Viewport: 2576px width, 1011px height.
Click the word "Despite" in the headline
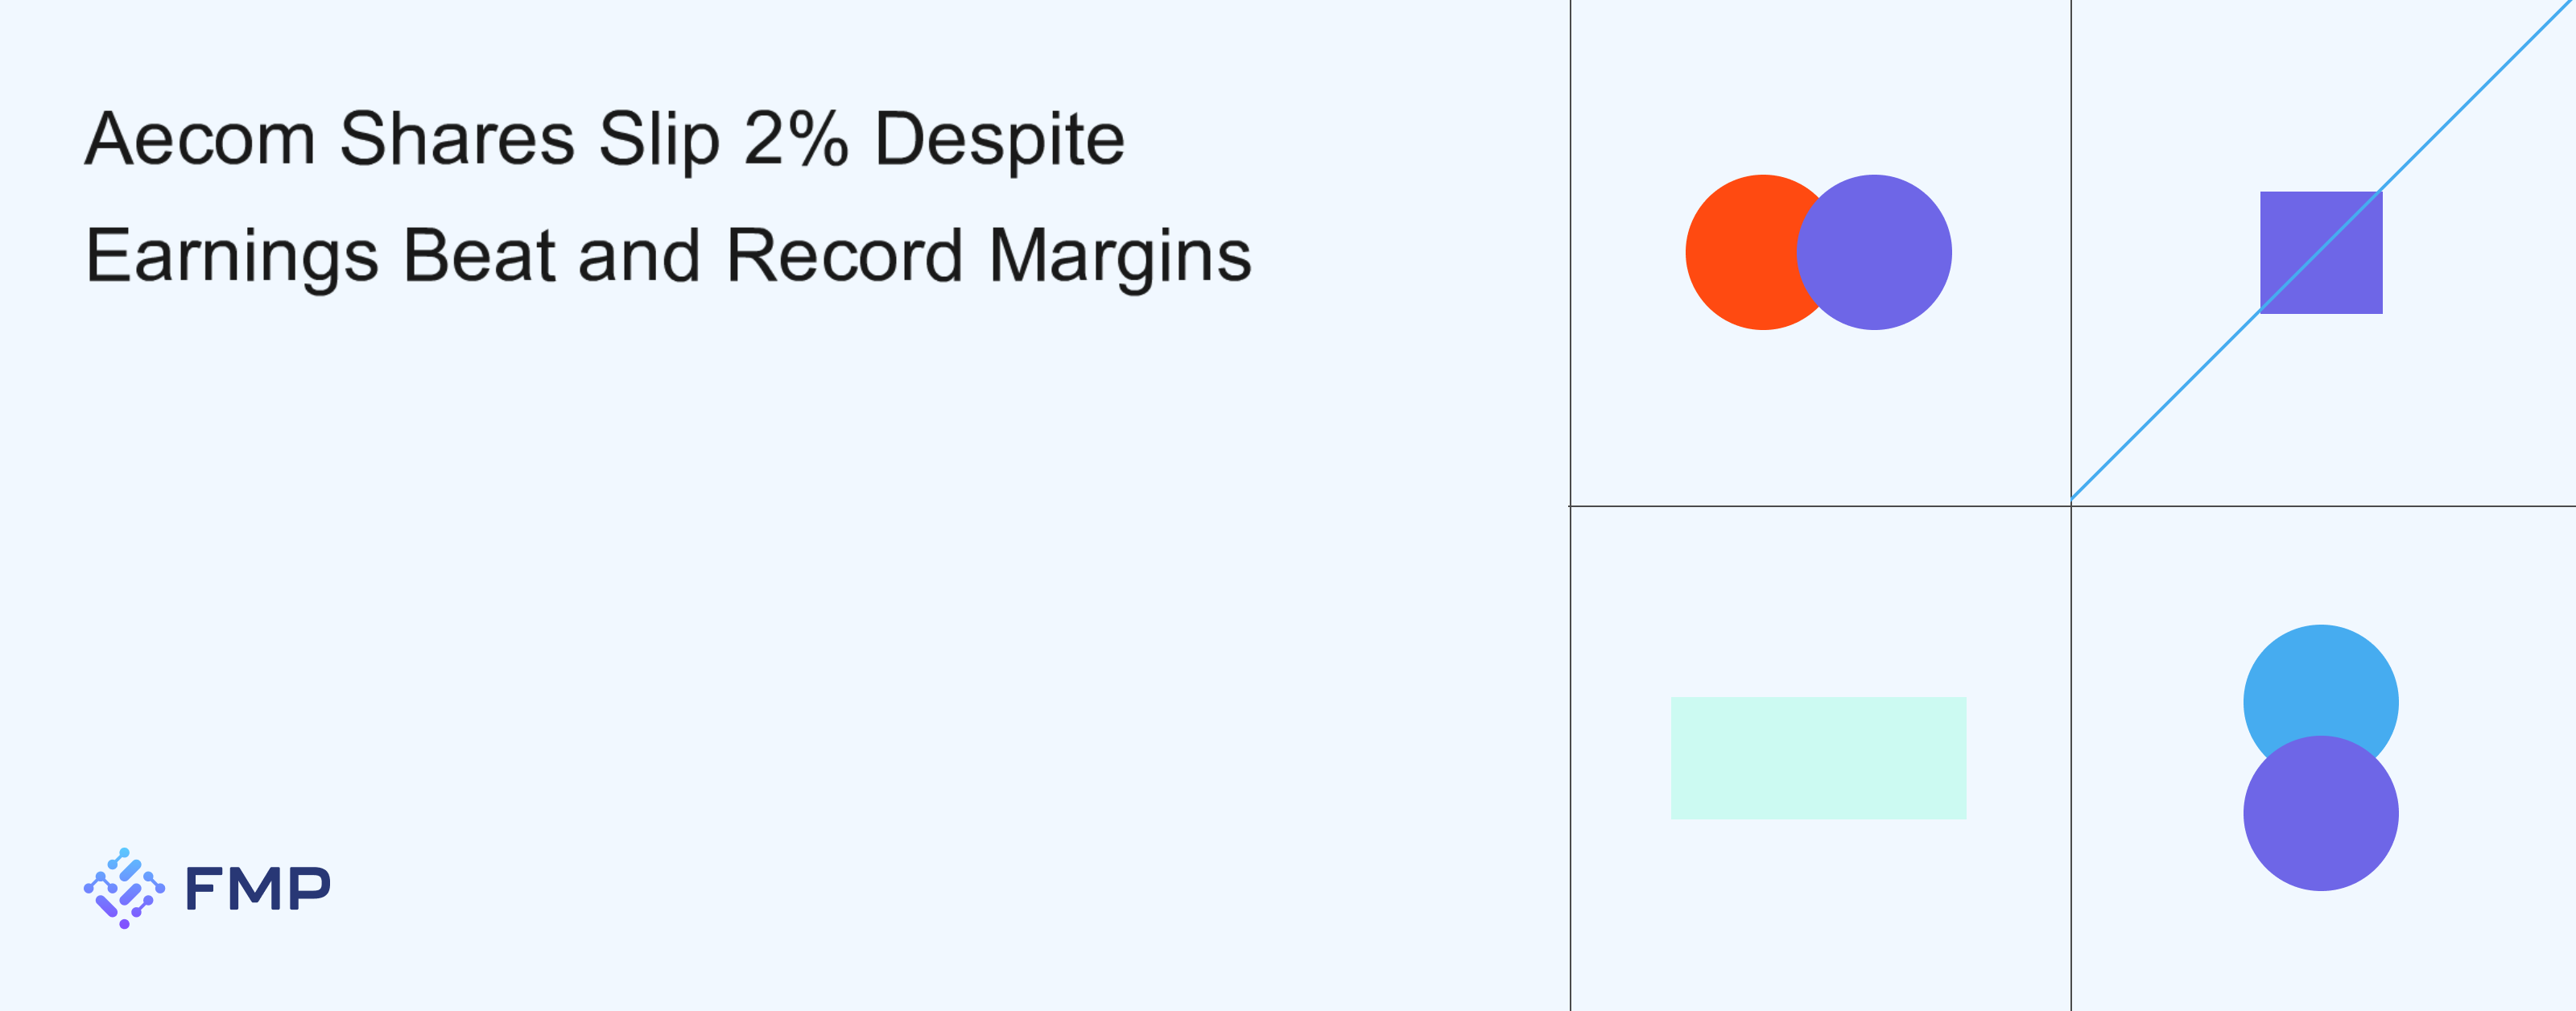(999, 140)
